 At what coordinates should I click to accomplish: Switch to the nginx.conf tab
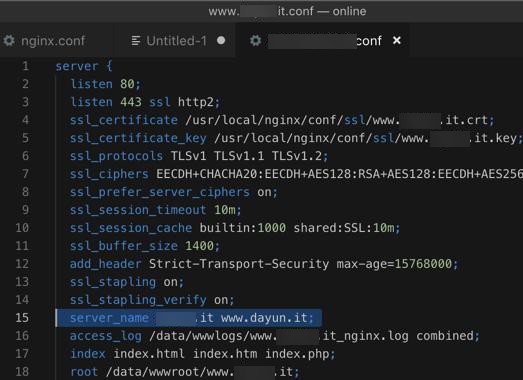(x=53, y=41)
